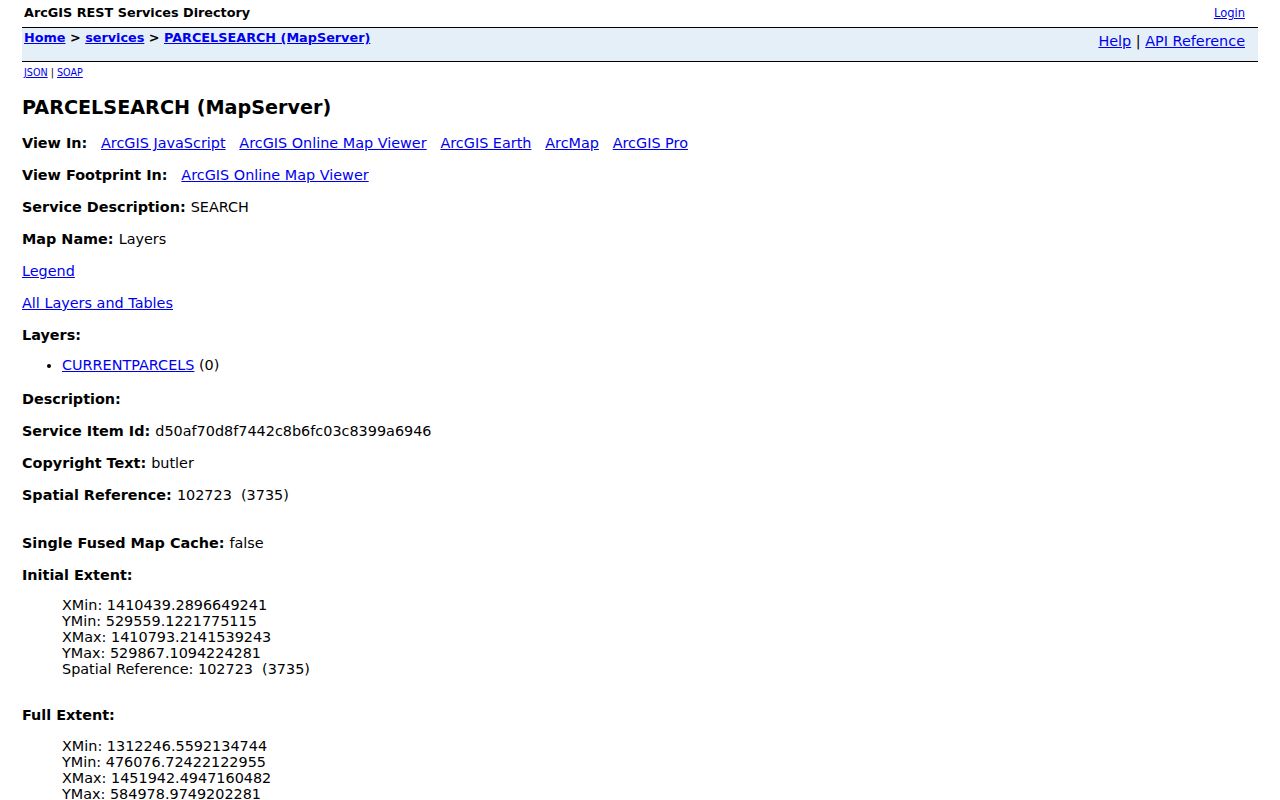Go to Home in breadcrumb

click(45, 38)
